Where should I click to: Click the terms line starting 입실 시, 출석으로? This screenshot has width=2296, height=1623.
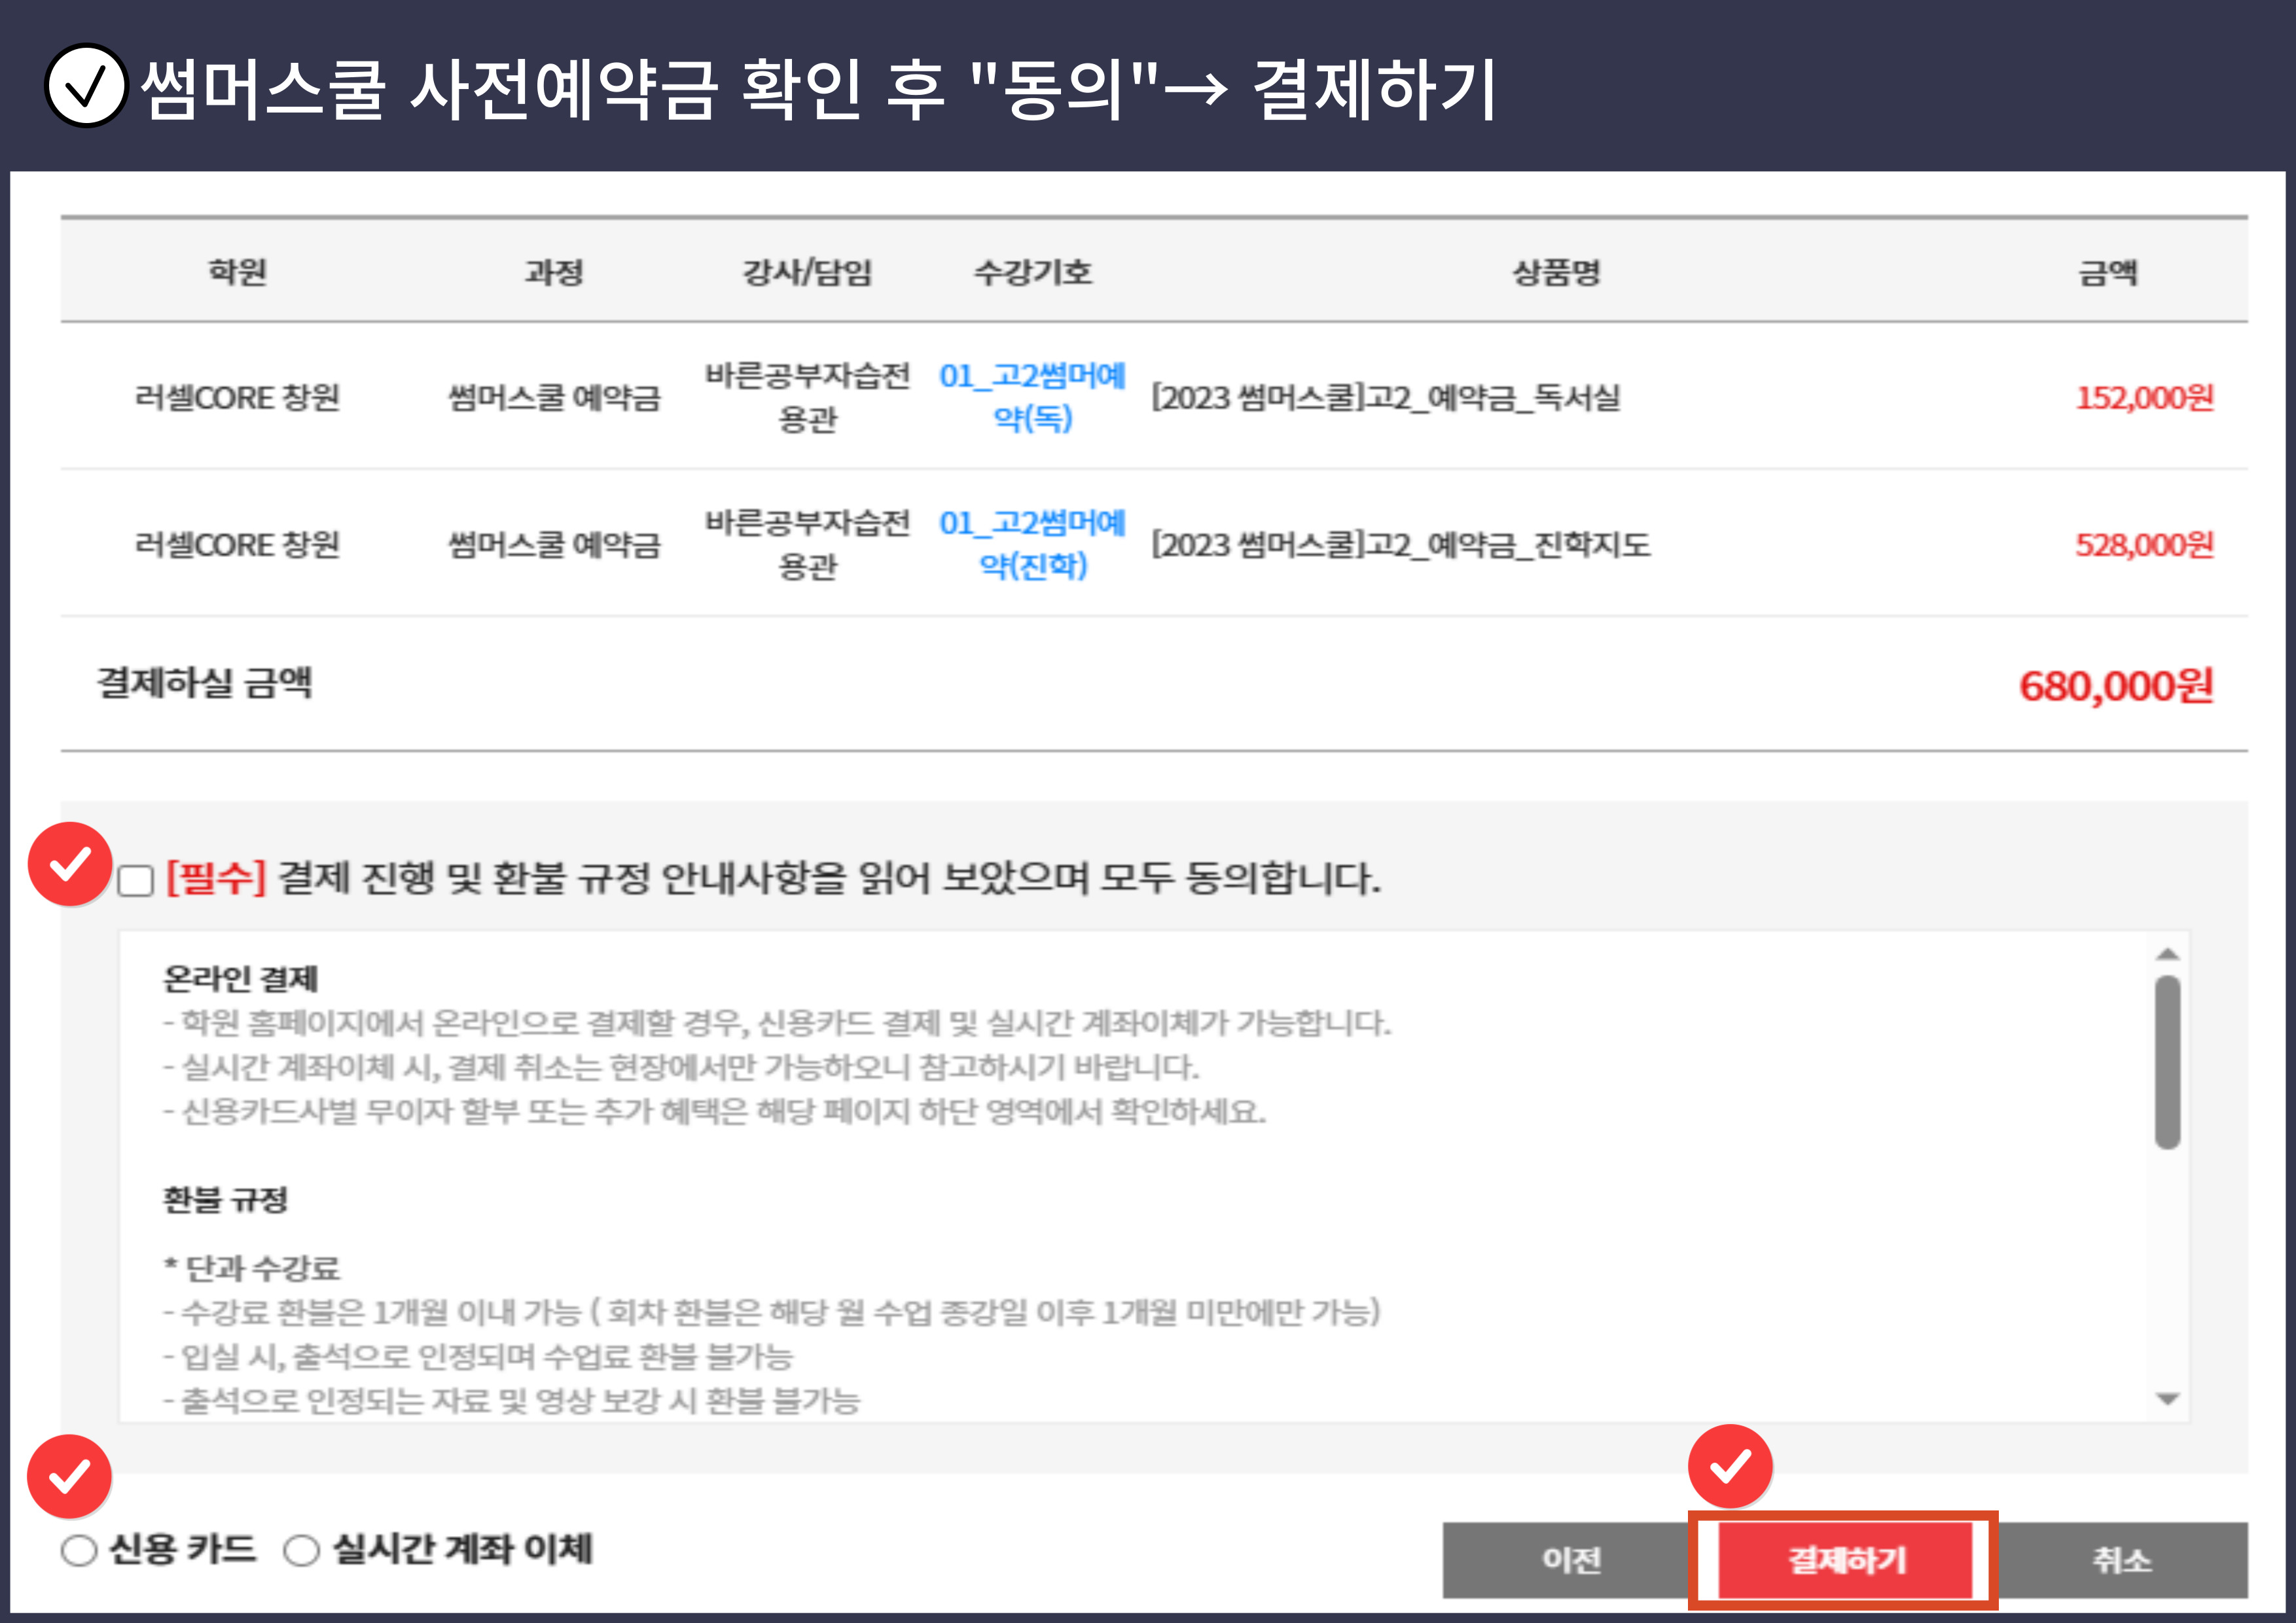tap(477, 1356)
